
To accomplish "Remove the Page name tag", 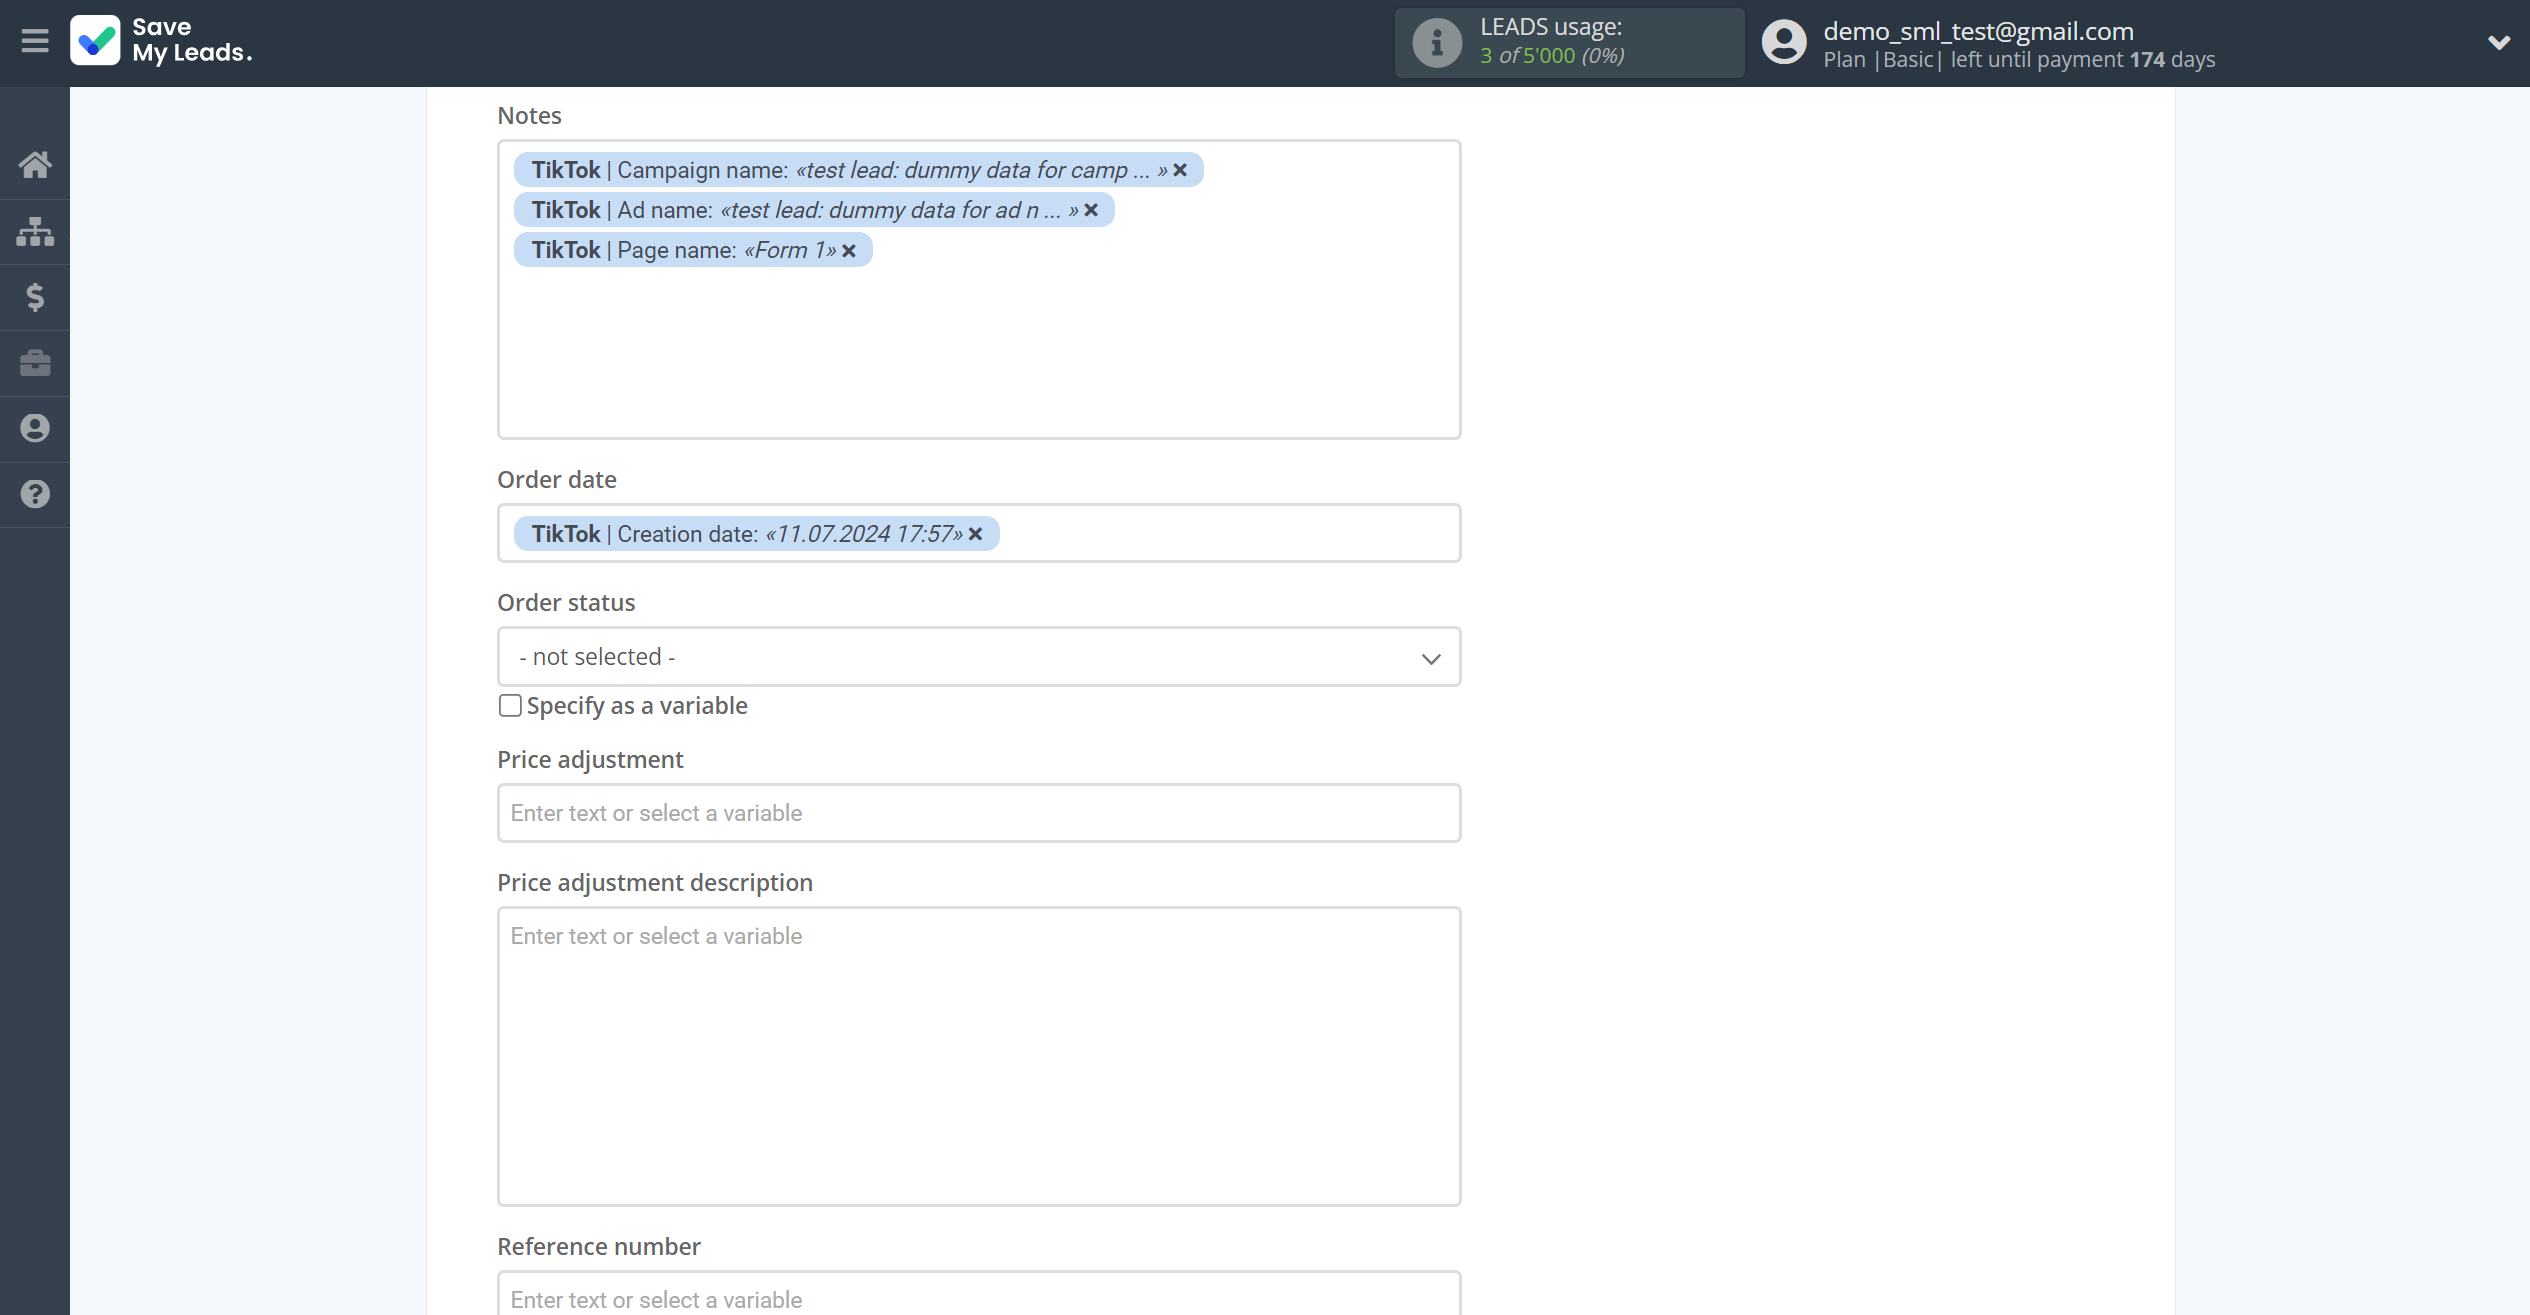I will (849, 250).
